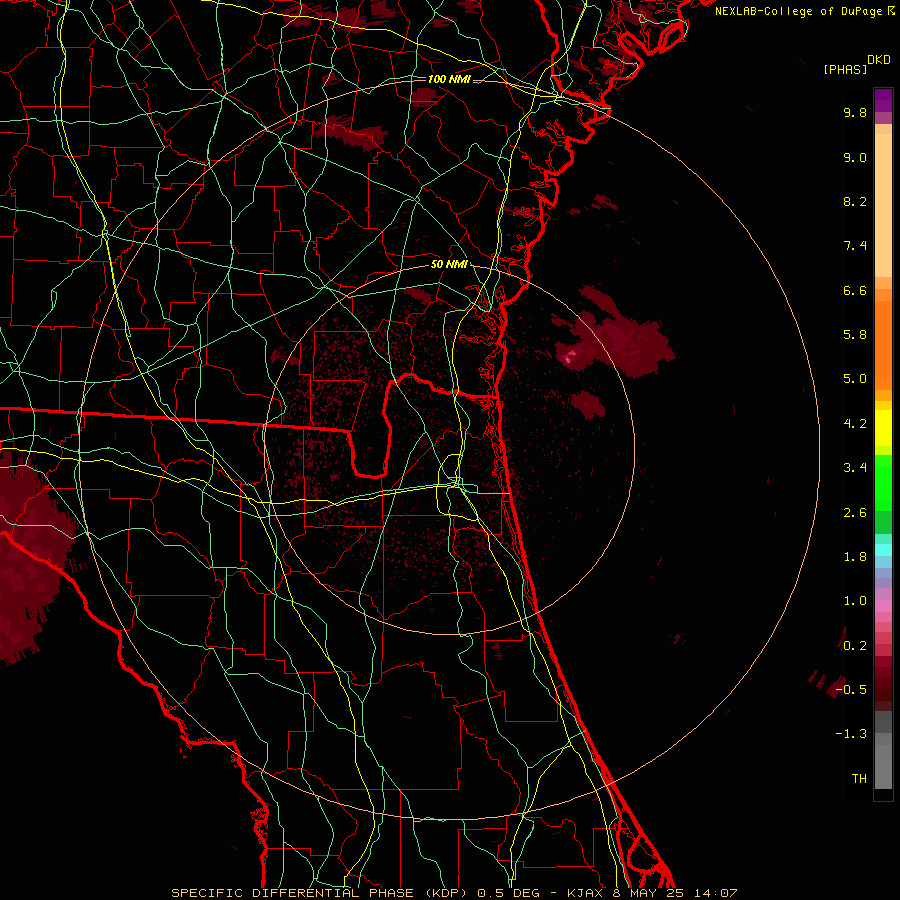Click the gray TH segment of color bar
Image resolution: width=900 pixels, height=900 pixels.
pyautogui.click(x=883, y=766)
